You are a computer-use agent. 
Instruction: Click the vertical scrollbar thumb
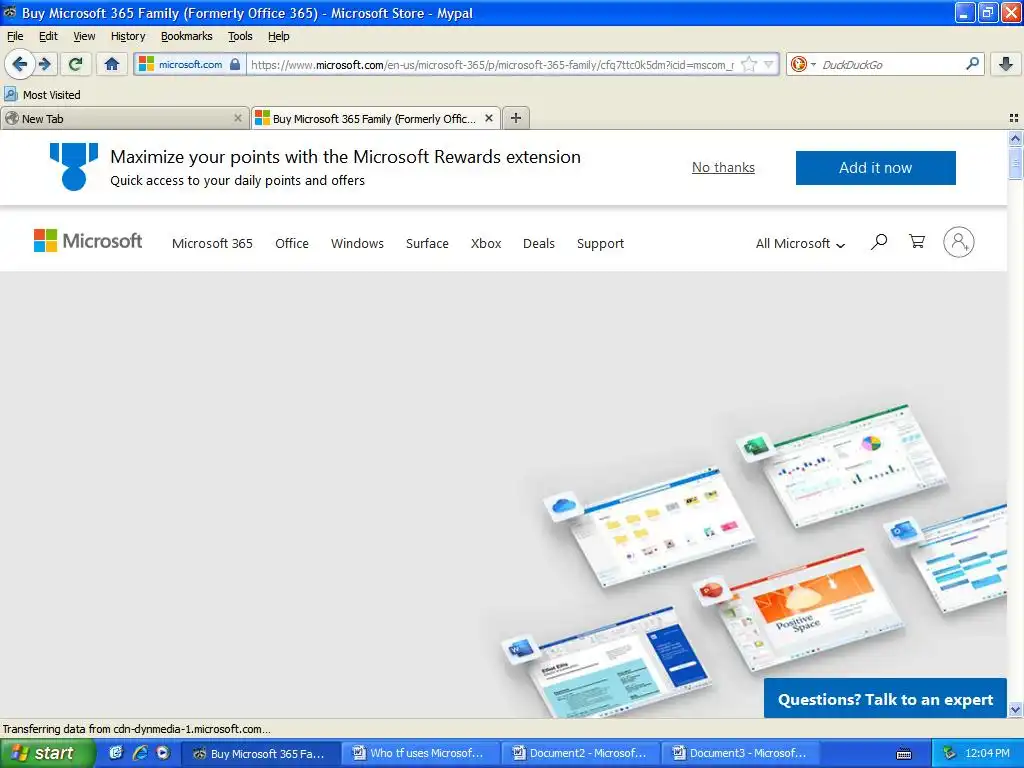point(1015,162)
